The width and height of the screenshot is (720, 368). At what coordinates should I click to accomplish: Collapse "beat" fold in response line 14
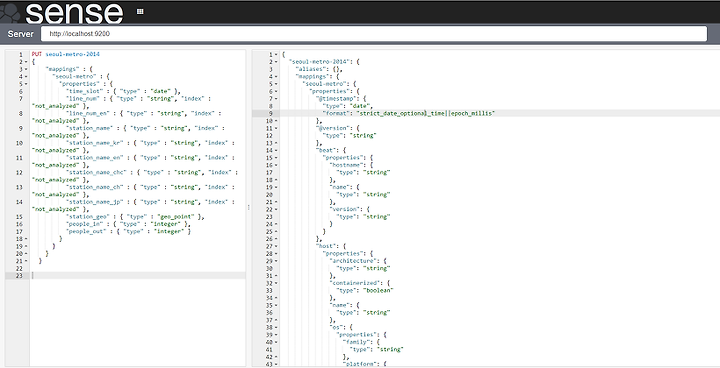[276, 150]
